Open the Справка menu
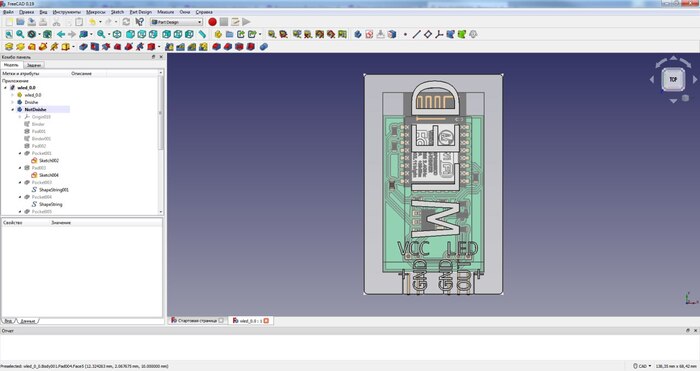 click(x=204, y=12)
